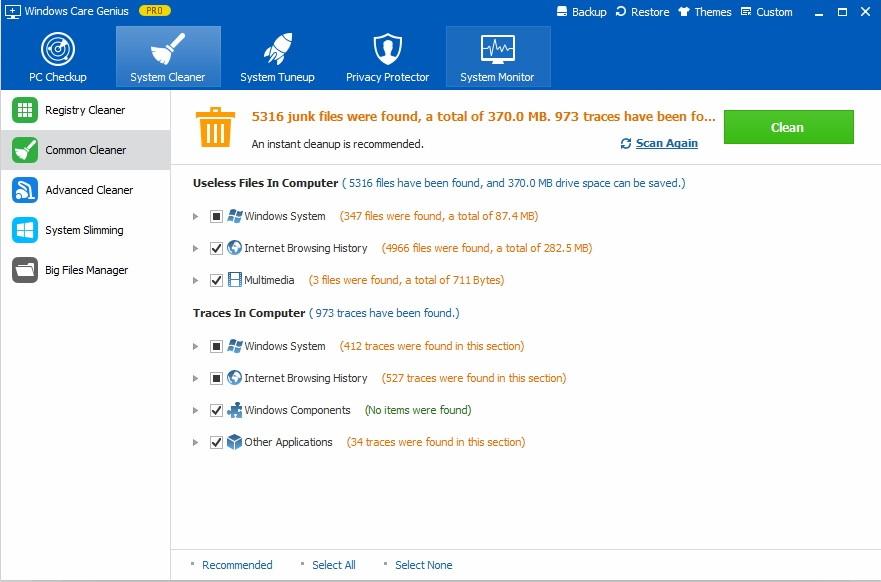The height and width of the screenshot is (582, 881).
Task: Click the Common Cleaner broom sidebar icon
Action: point(25,150)
